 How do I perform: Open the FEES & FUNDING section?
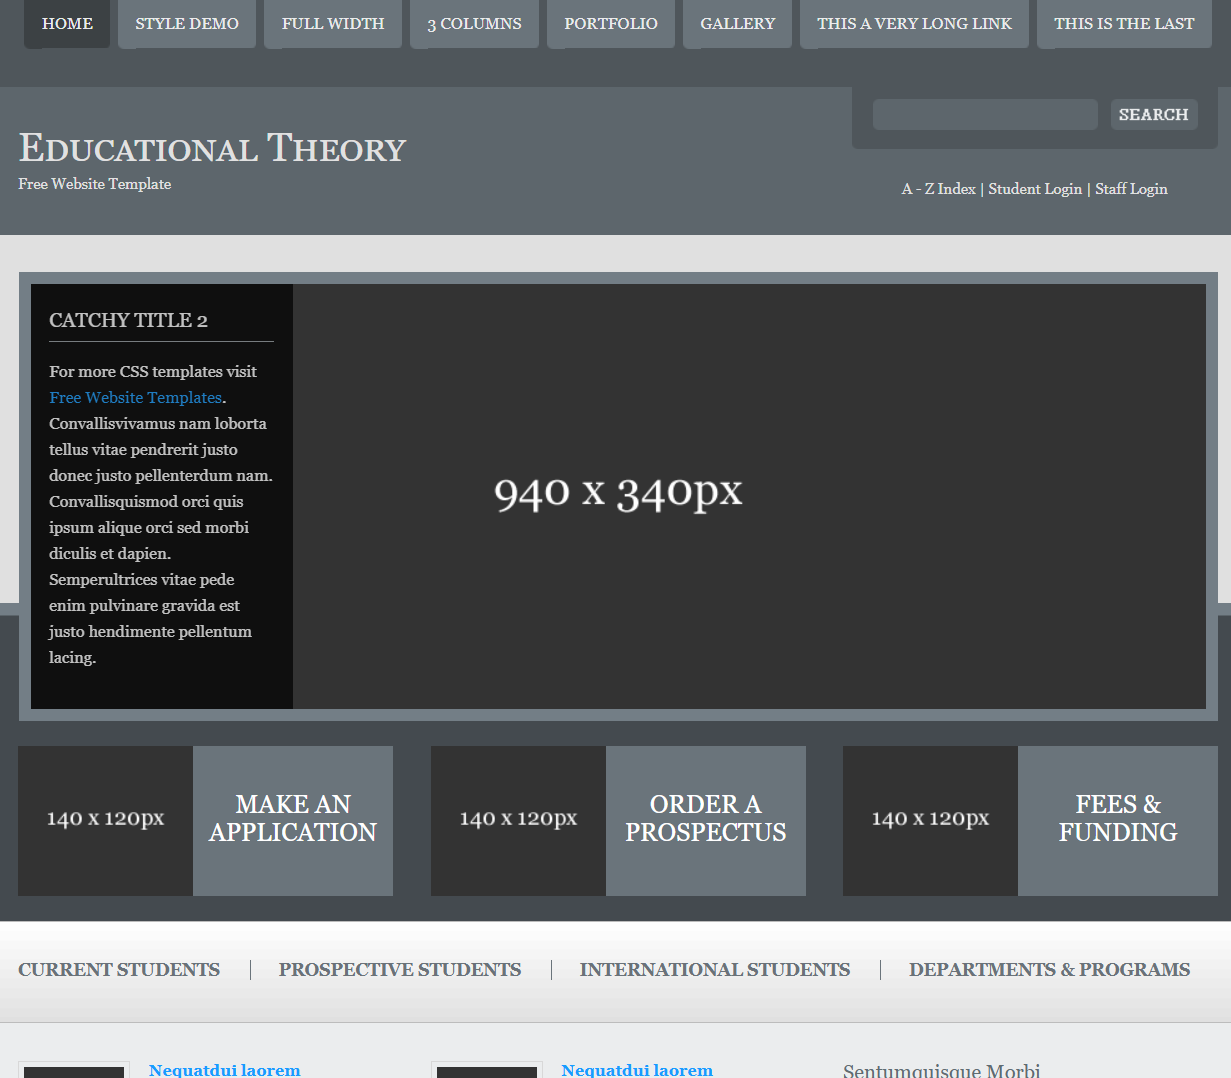coord(1117,820)
